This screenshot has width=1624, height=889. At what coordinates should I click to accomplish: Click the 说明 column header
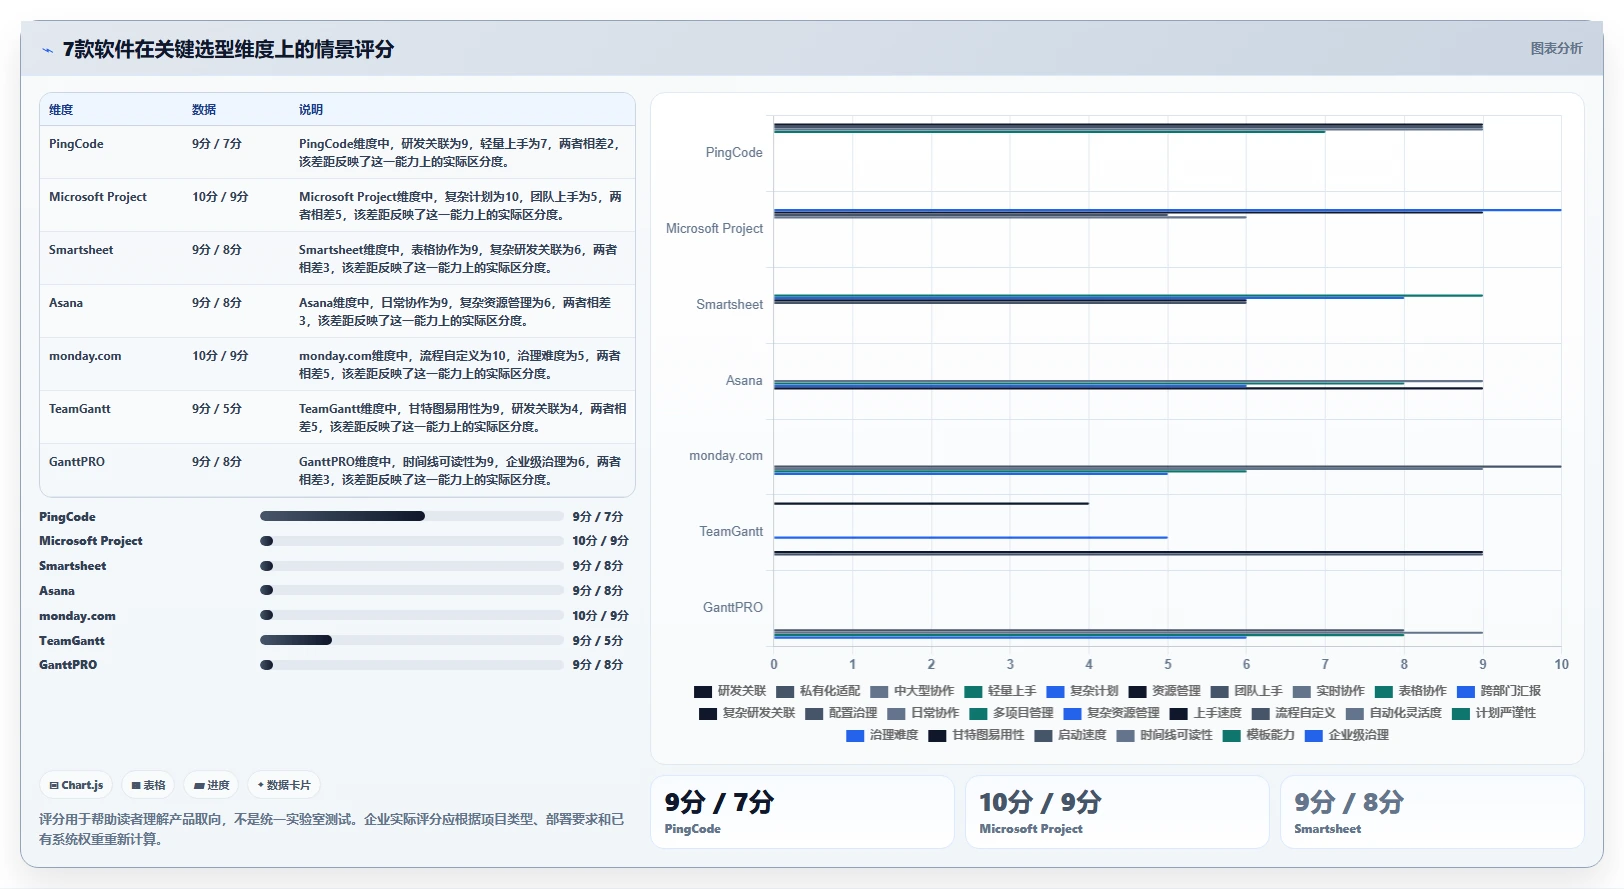click(311, 110)
